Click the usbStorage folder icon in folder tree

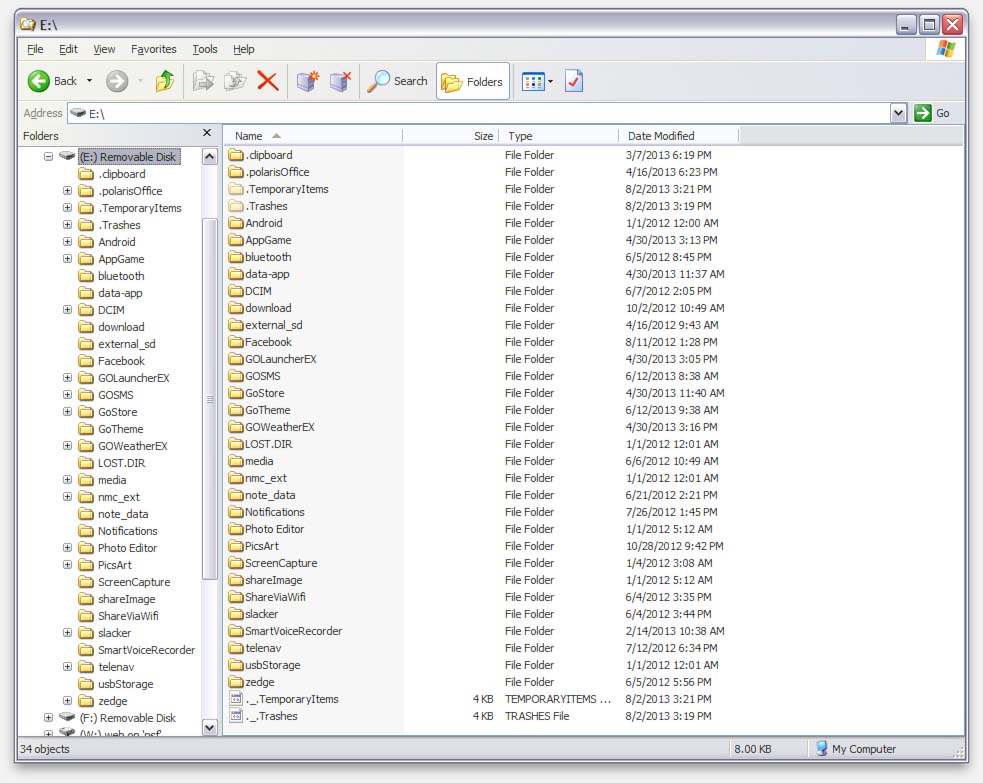tap(86, 683)
